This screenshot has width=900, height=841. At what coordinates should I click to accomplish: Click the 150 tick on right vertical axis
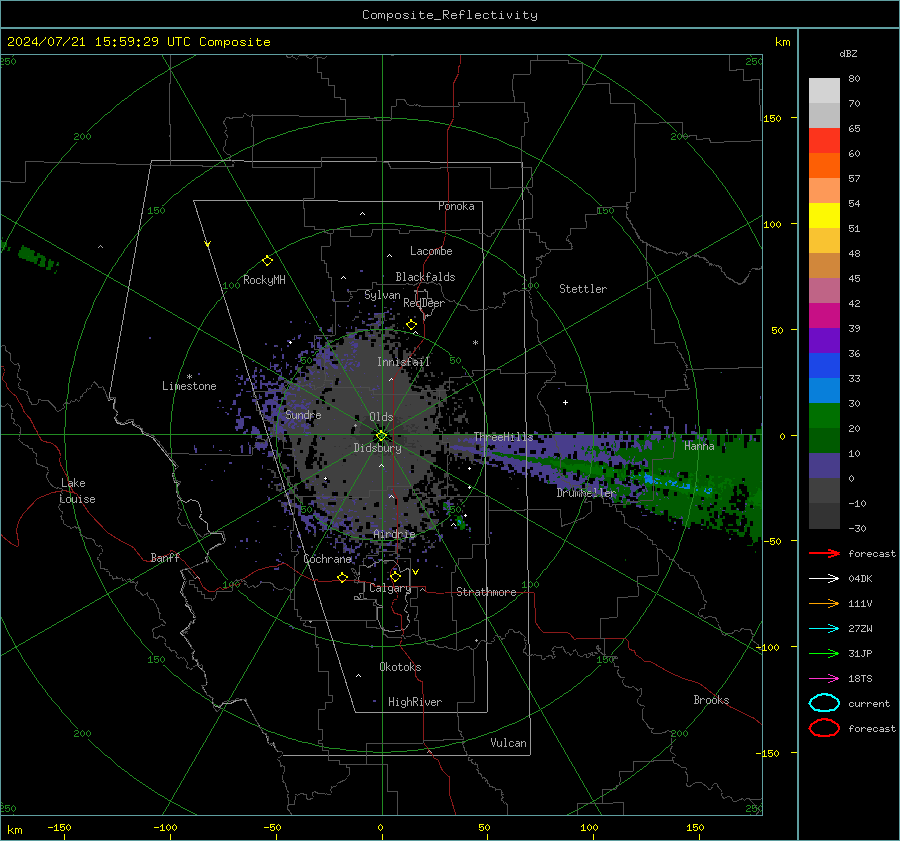point(773,118)
